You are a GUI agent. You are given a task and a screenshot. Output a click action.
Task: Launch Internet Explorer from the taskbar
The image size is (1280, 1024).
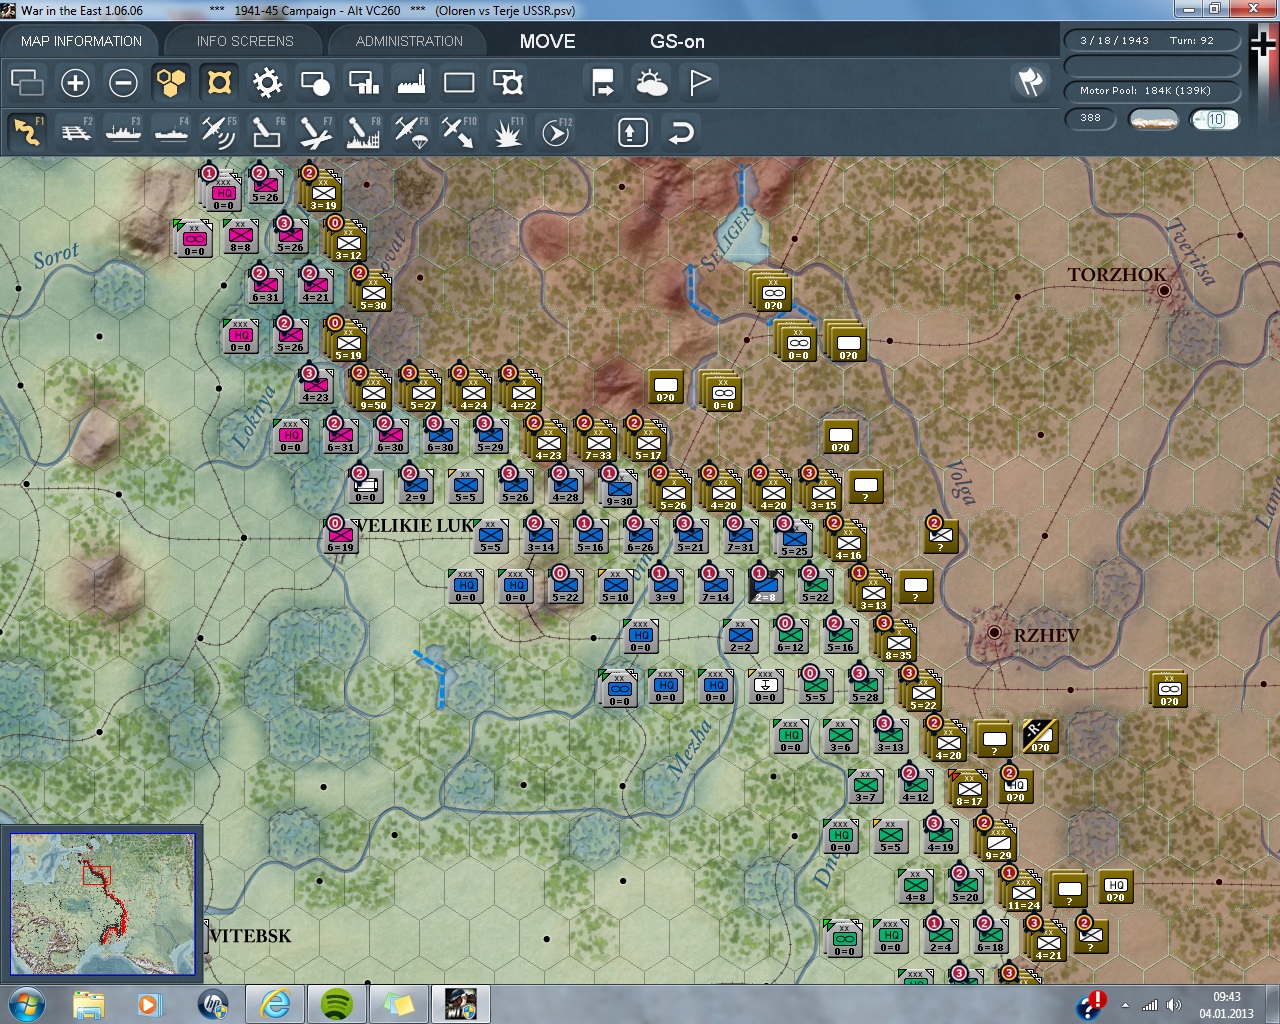pyautogui.click(x=275, y=1004)
